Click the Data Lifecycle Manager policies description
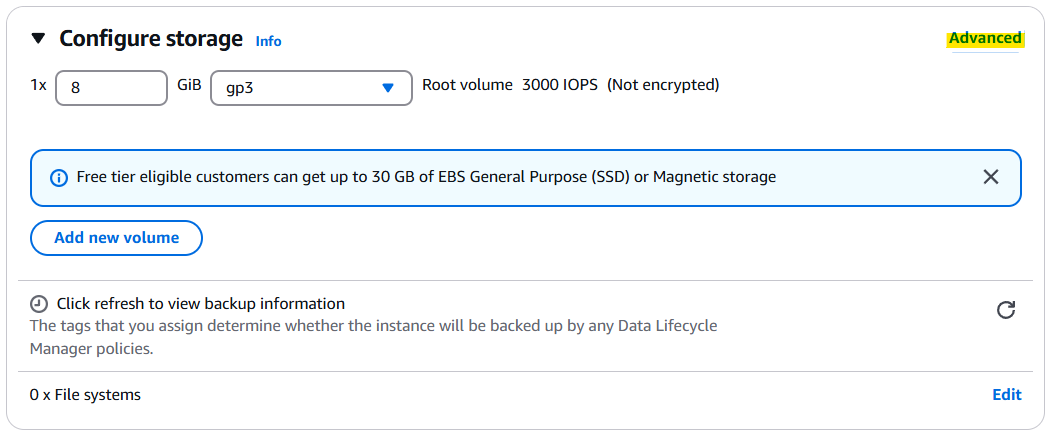 coord(374,337)
